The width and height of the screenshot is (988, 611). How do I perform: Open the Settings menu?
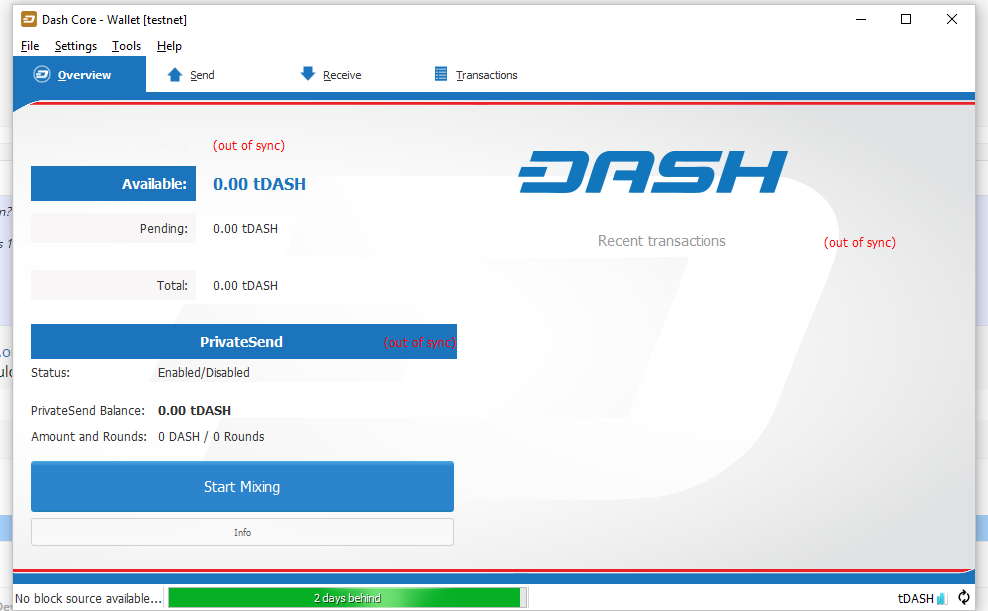click(76, 46)
